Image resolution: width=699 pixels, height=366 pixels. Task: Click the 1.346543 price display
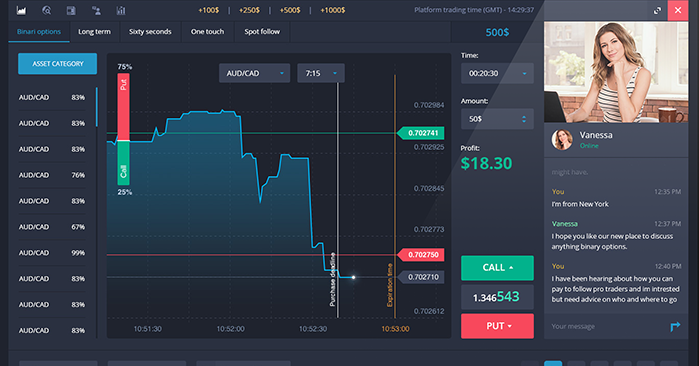[x=497, y=297]
